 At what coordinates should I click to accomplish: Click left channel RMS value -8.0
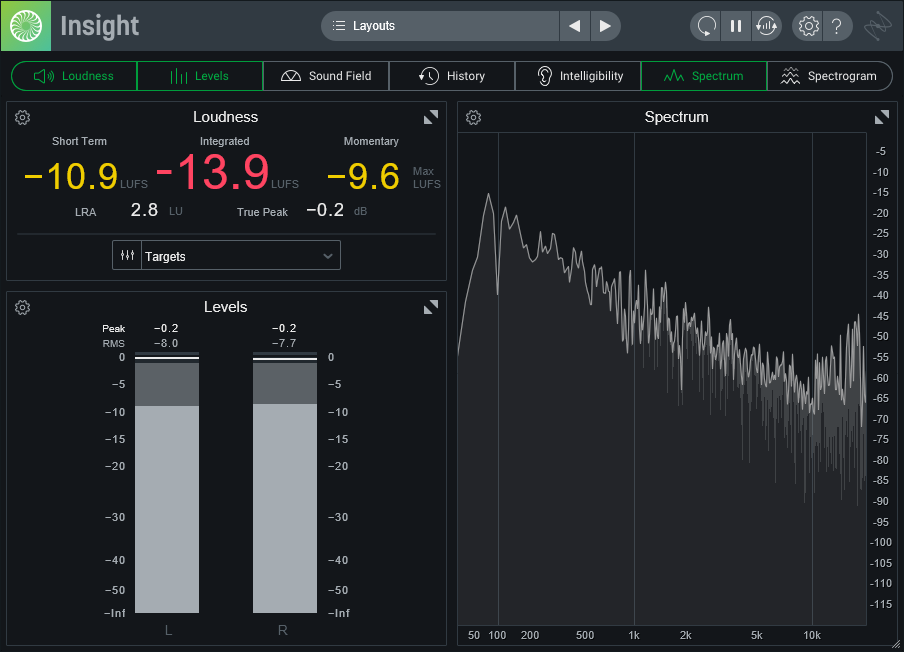coord(166,343)
